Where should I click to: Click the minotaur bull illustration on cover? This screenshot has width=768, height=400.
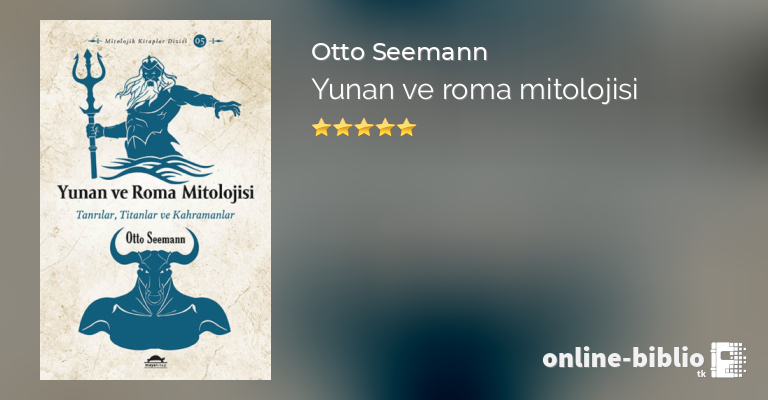click(x=154, y=289)
